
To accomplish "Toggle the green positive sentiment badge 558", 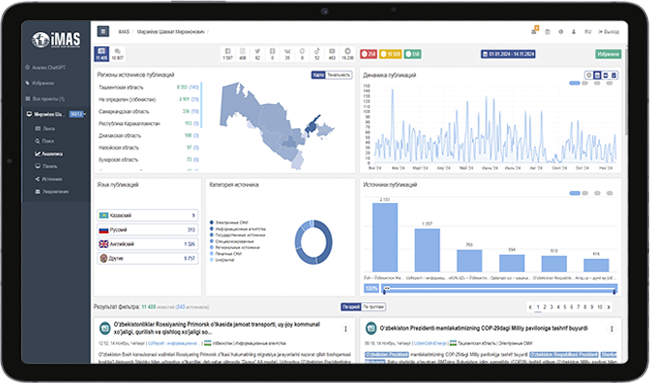I will click(412, 54).
